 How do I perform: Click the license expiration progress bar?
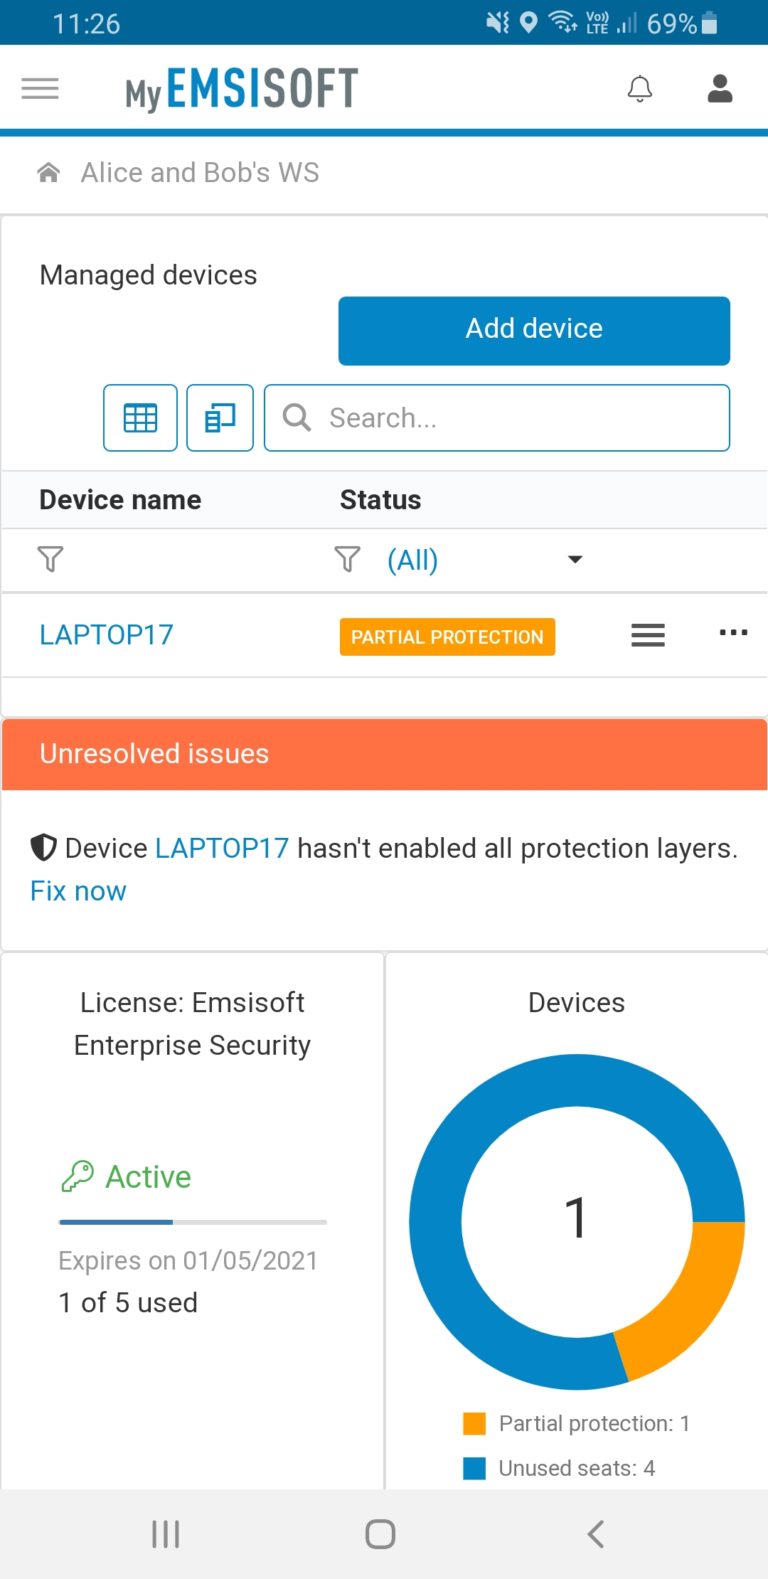[x=192, y=1221]
